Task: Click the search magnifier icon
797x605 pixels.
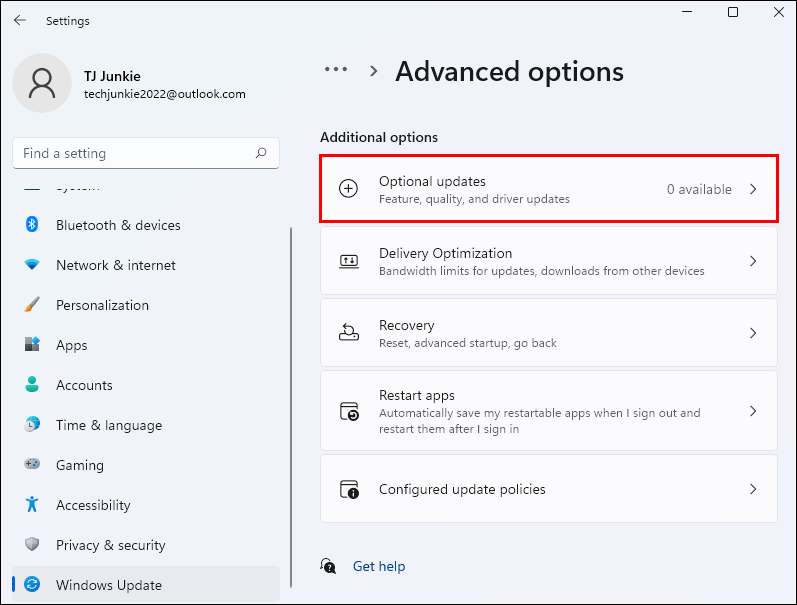Action: click(261, 153)
